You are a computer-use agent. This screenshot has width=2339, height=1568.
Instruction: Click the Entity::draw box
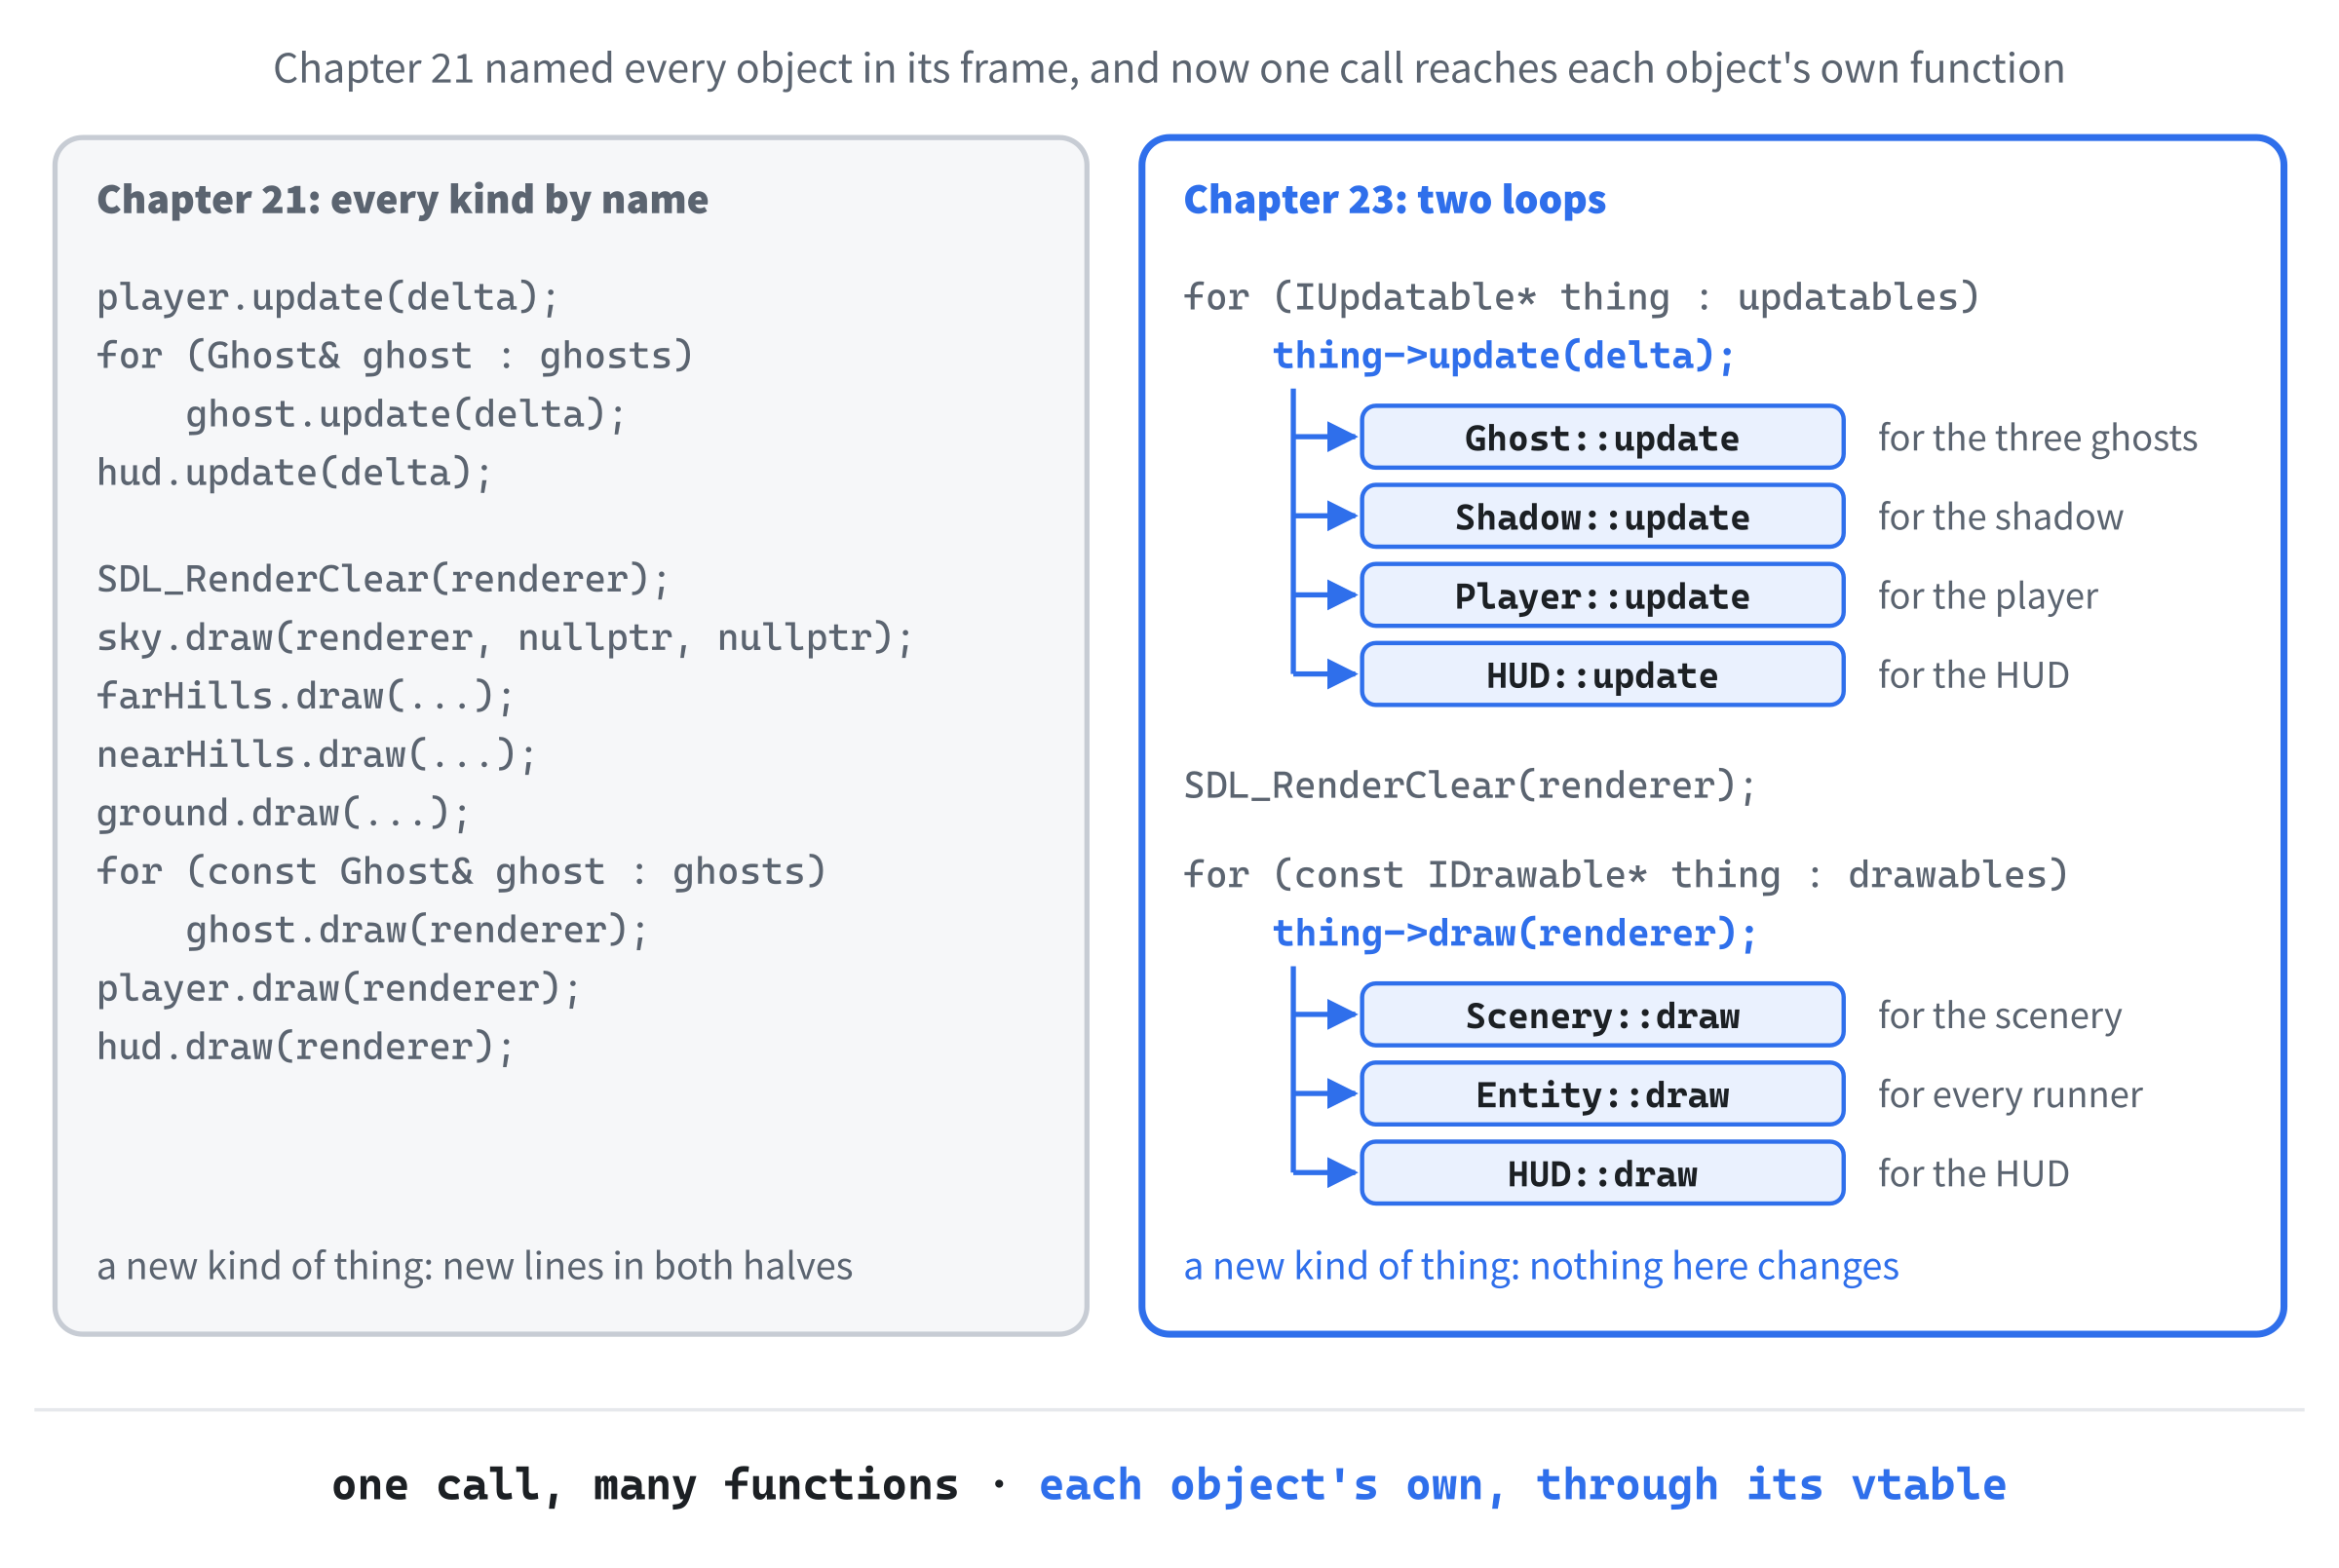(x=1602, y=1094)
